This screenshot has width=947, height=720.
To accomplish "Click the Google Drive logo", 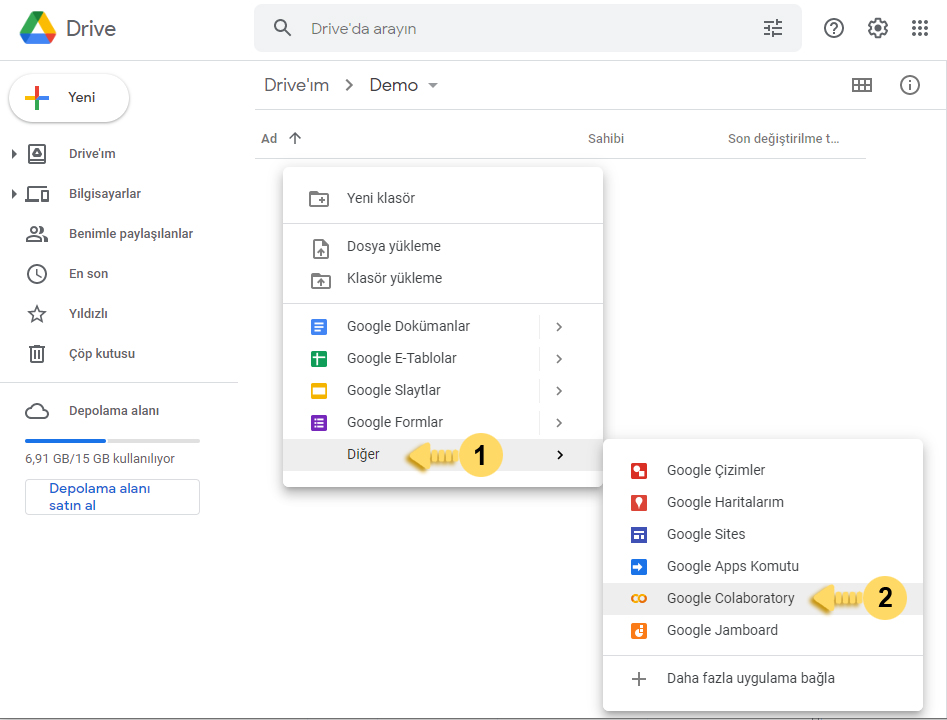I will click(x=37, y=28).
